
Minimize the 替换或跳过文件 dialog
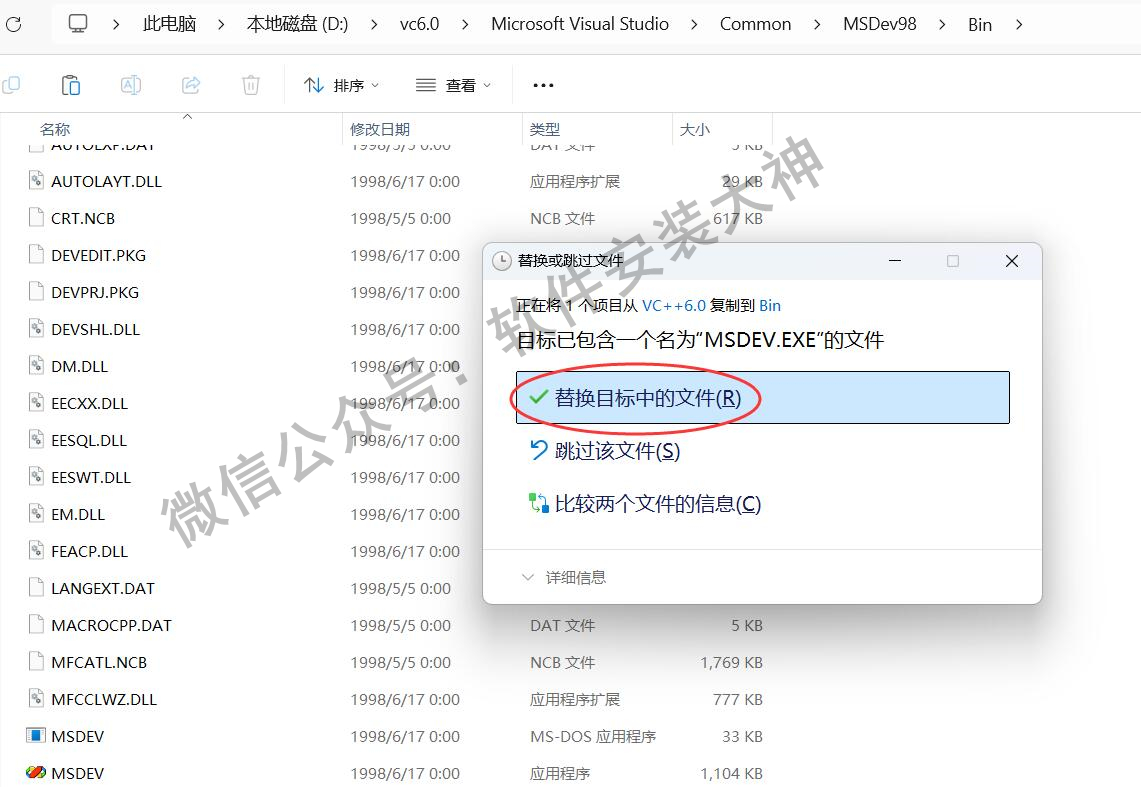895,260
